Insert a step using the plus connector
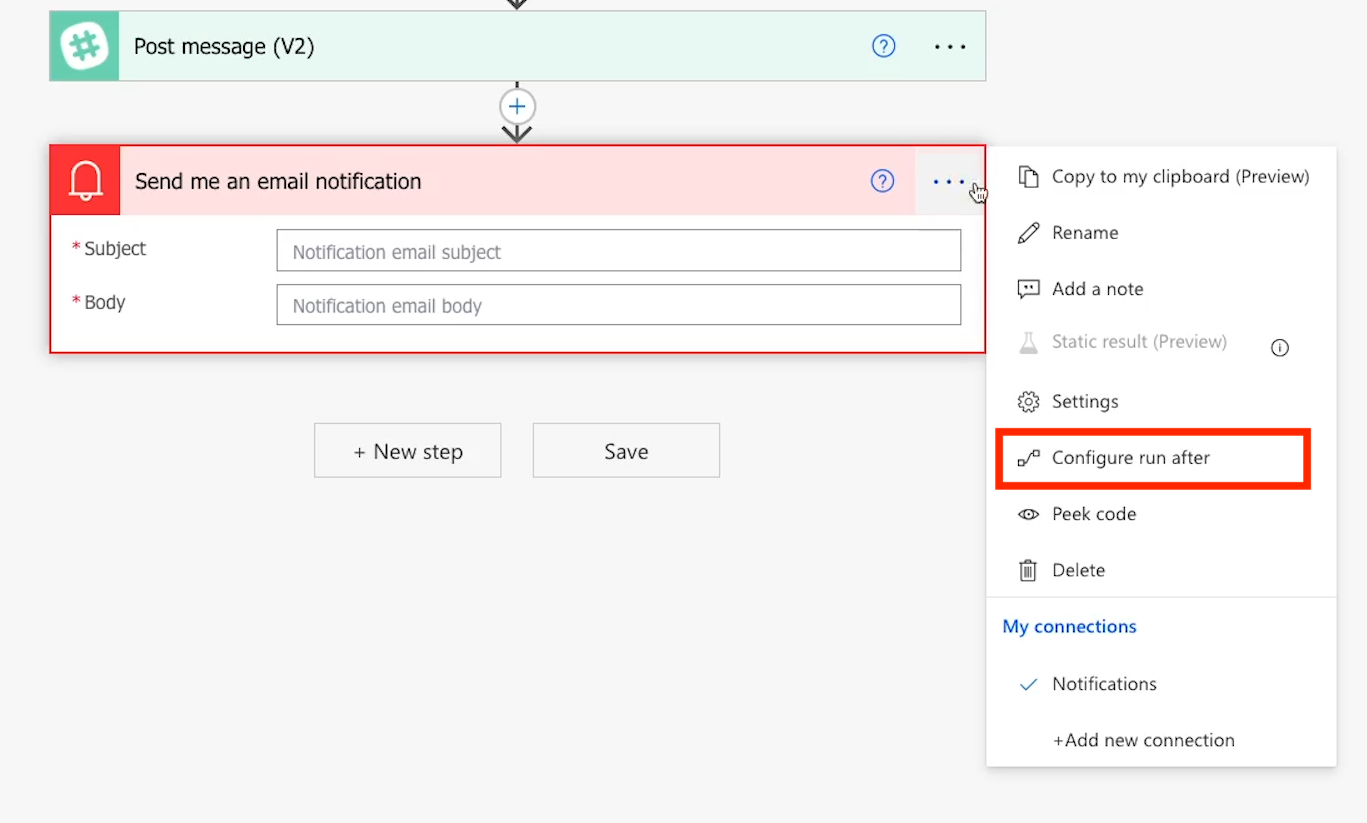Screen dimensions: 1367x823 tap(517, 106)
